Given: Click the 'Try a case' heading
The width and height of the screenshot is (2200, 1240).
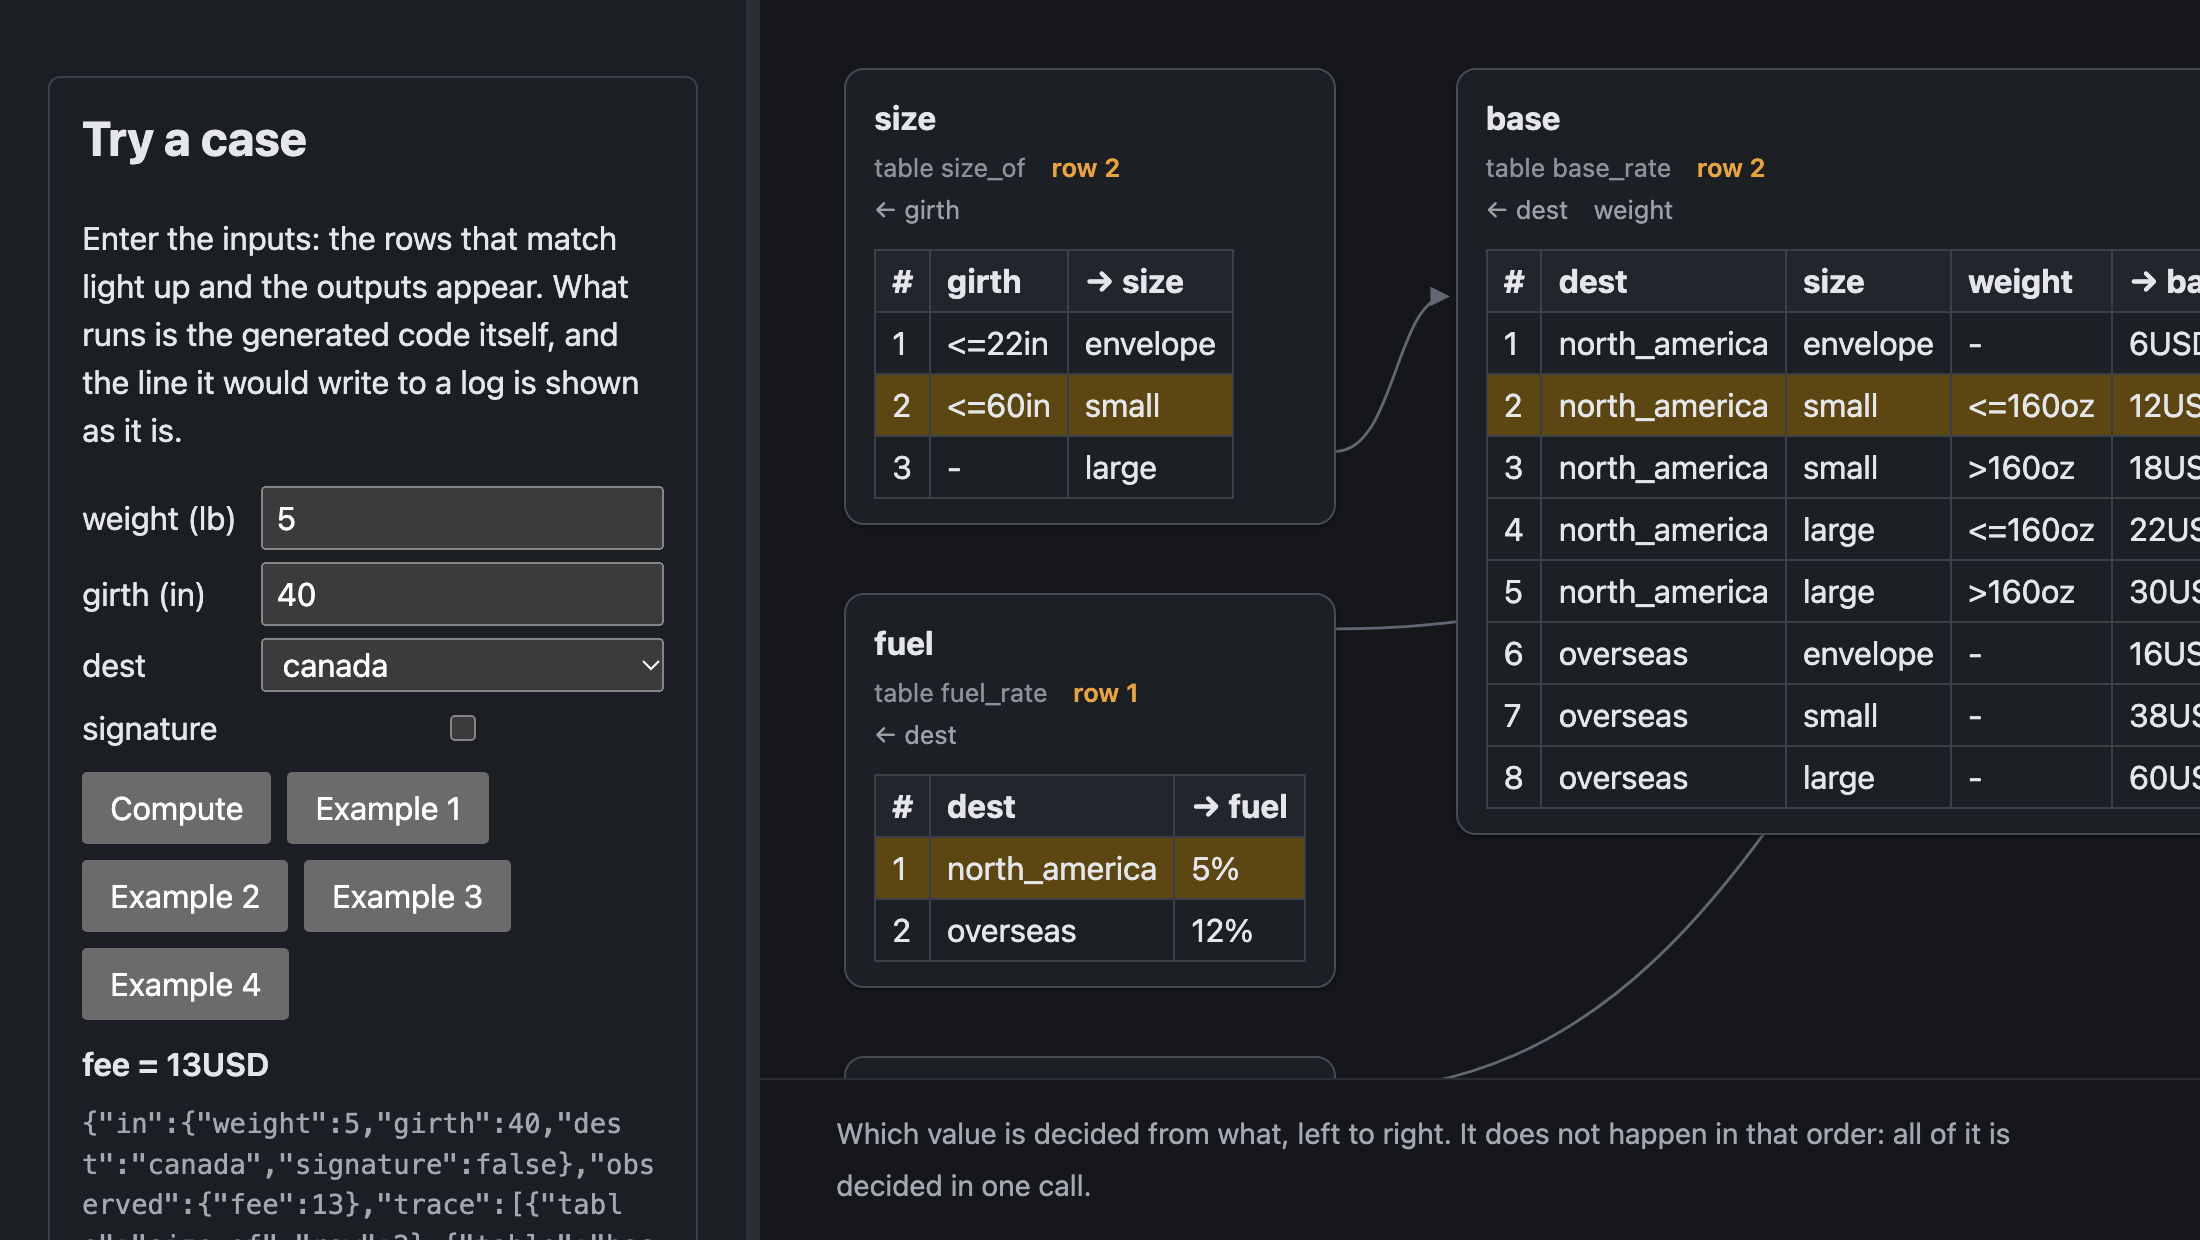Looking at the screenshot, I should 194,139.
